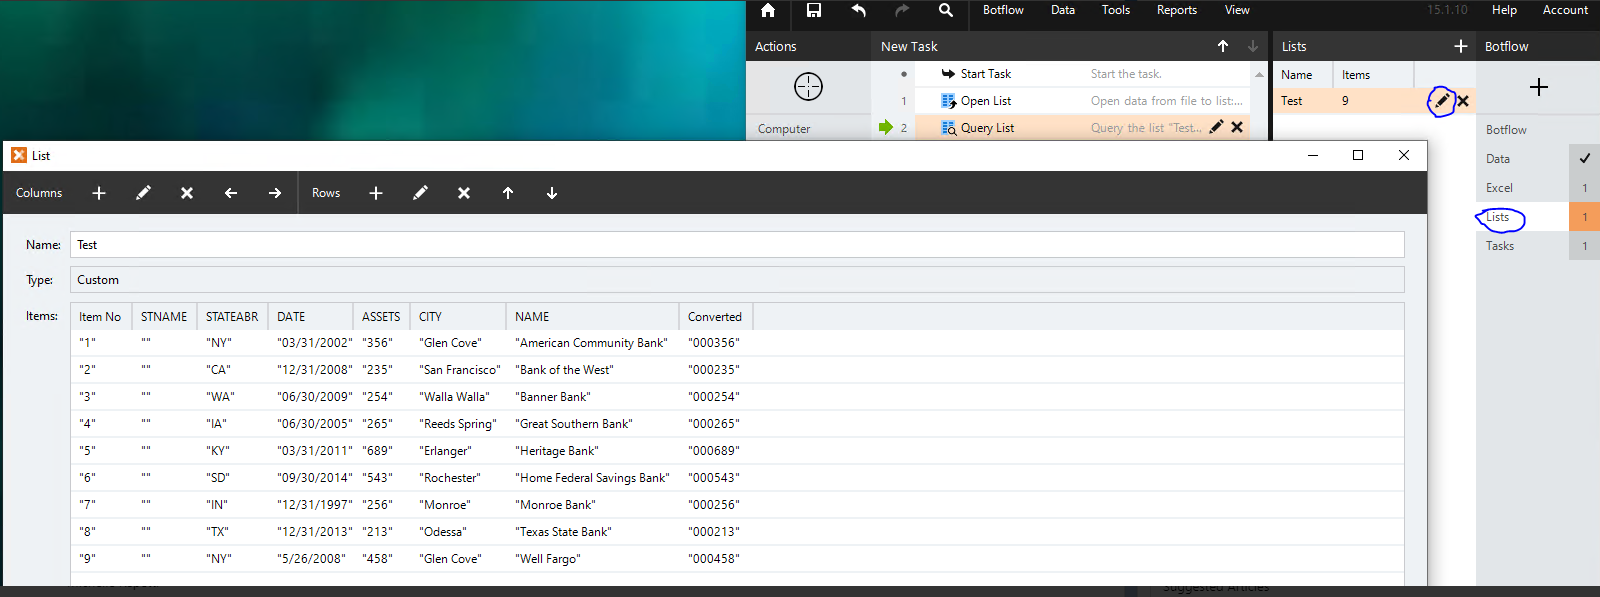Viewport: 1600px width, 597px height.
Task: Click the "000689" converted value
Action: pyautogui.click(x=714, y=451)
